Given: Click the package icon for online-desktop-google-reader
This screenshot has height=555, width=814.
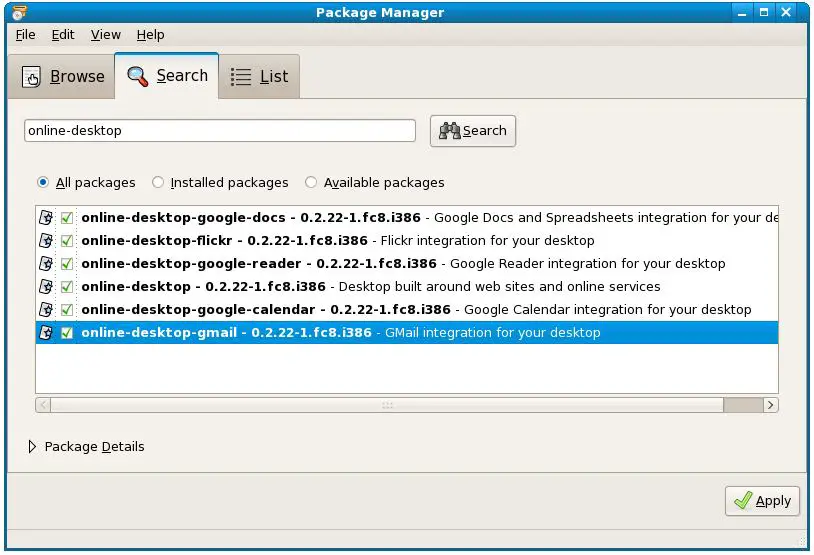Looking at the screenshot, I should [46, 263].
